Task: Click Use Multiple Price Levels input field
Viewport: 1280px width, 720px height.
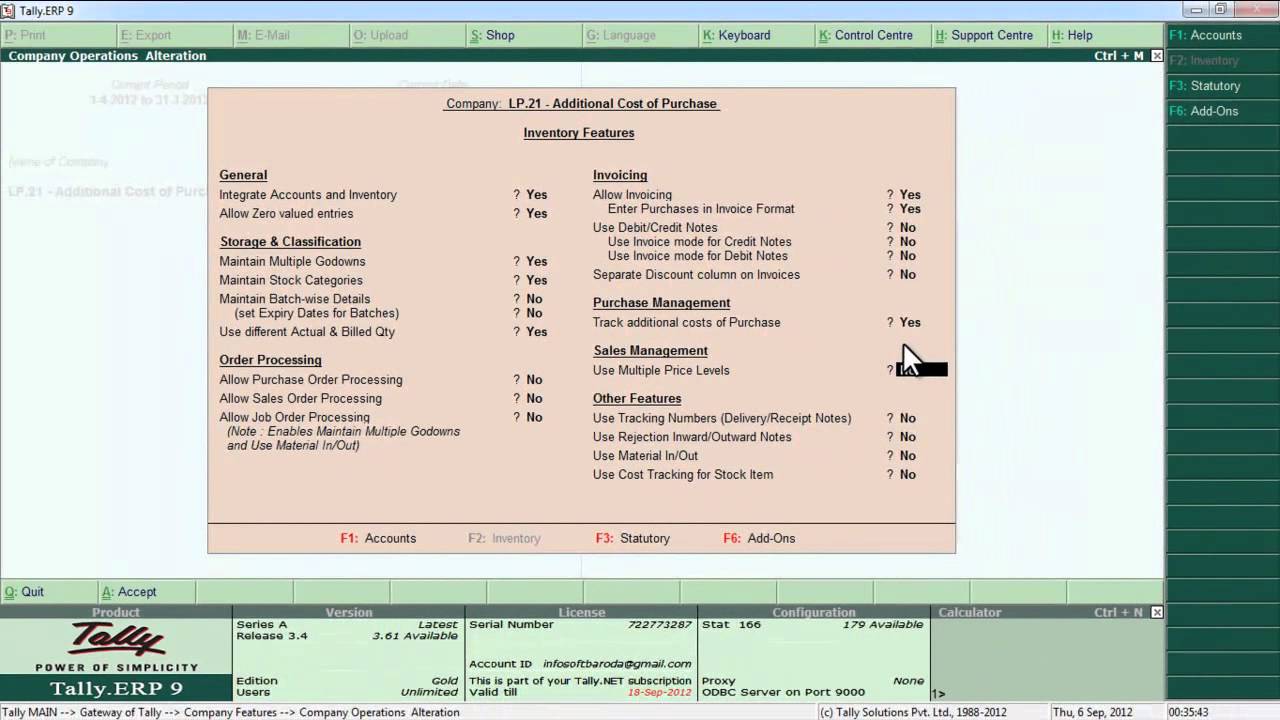Action: pyautogui.click(x=922, y=370)
